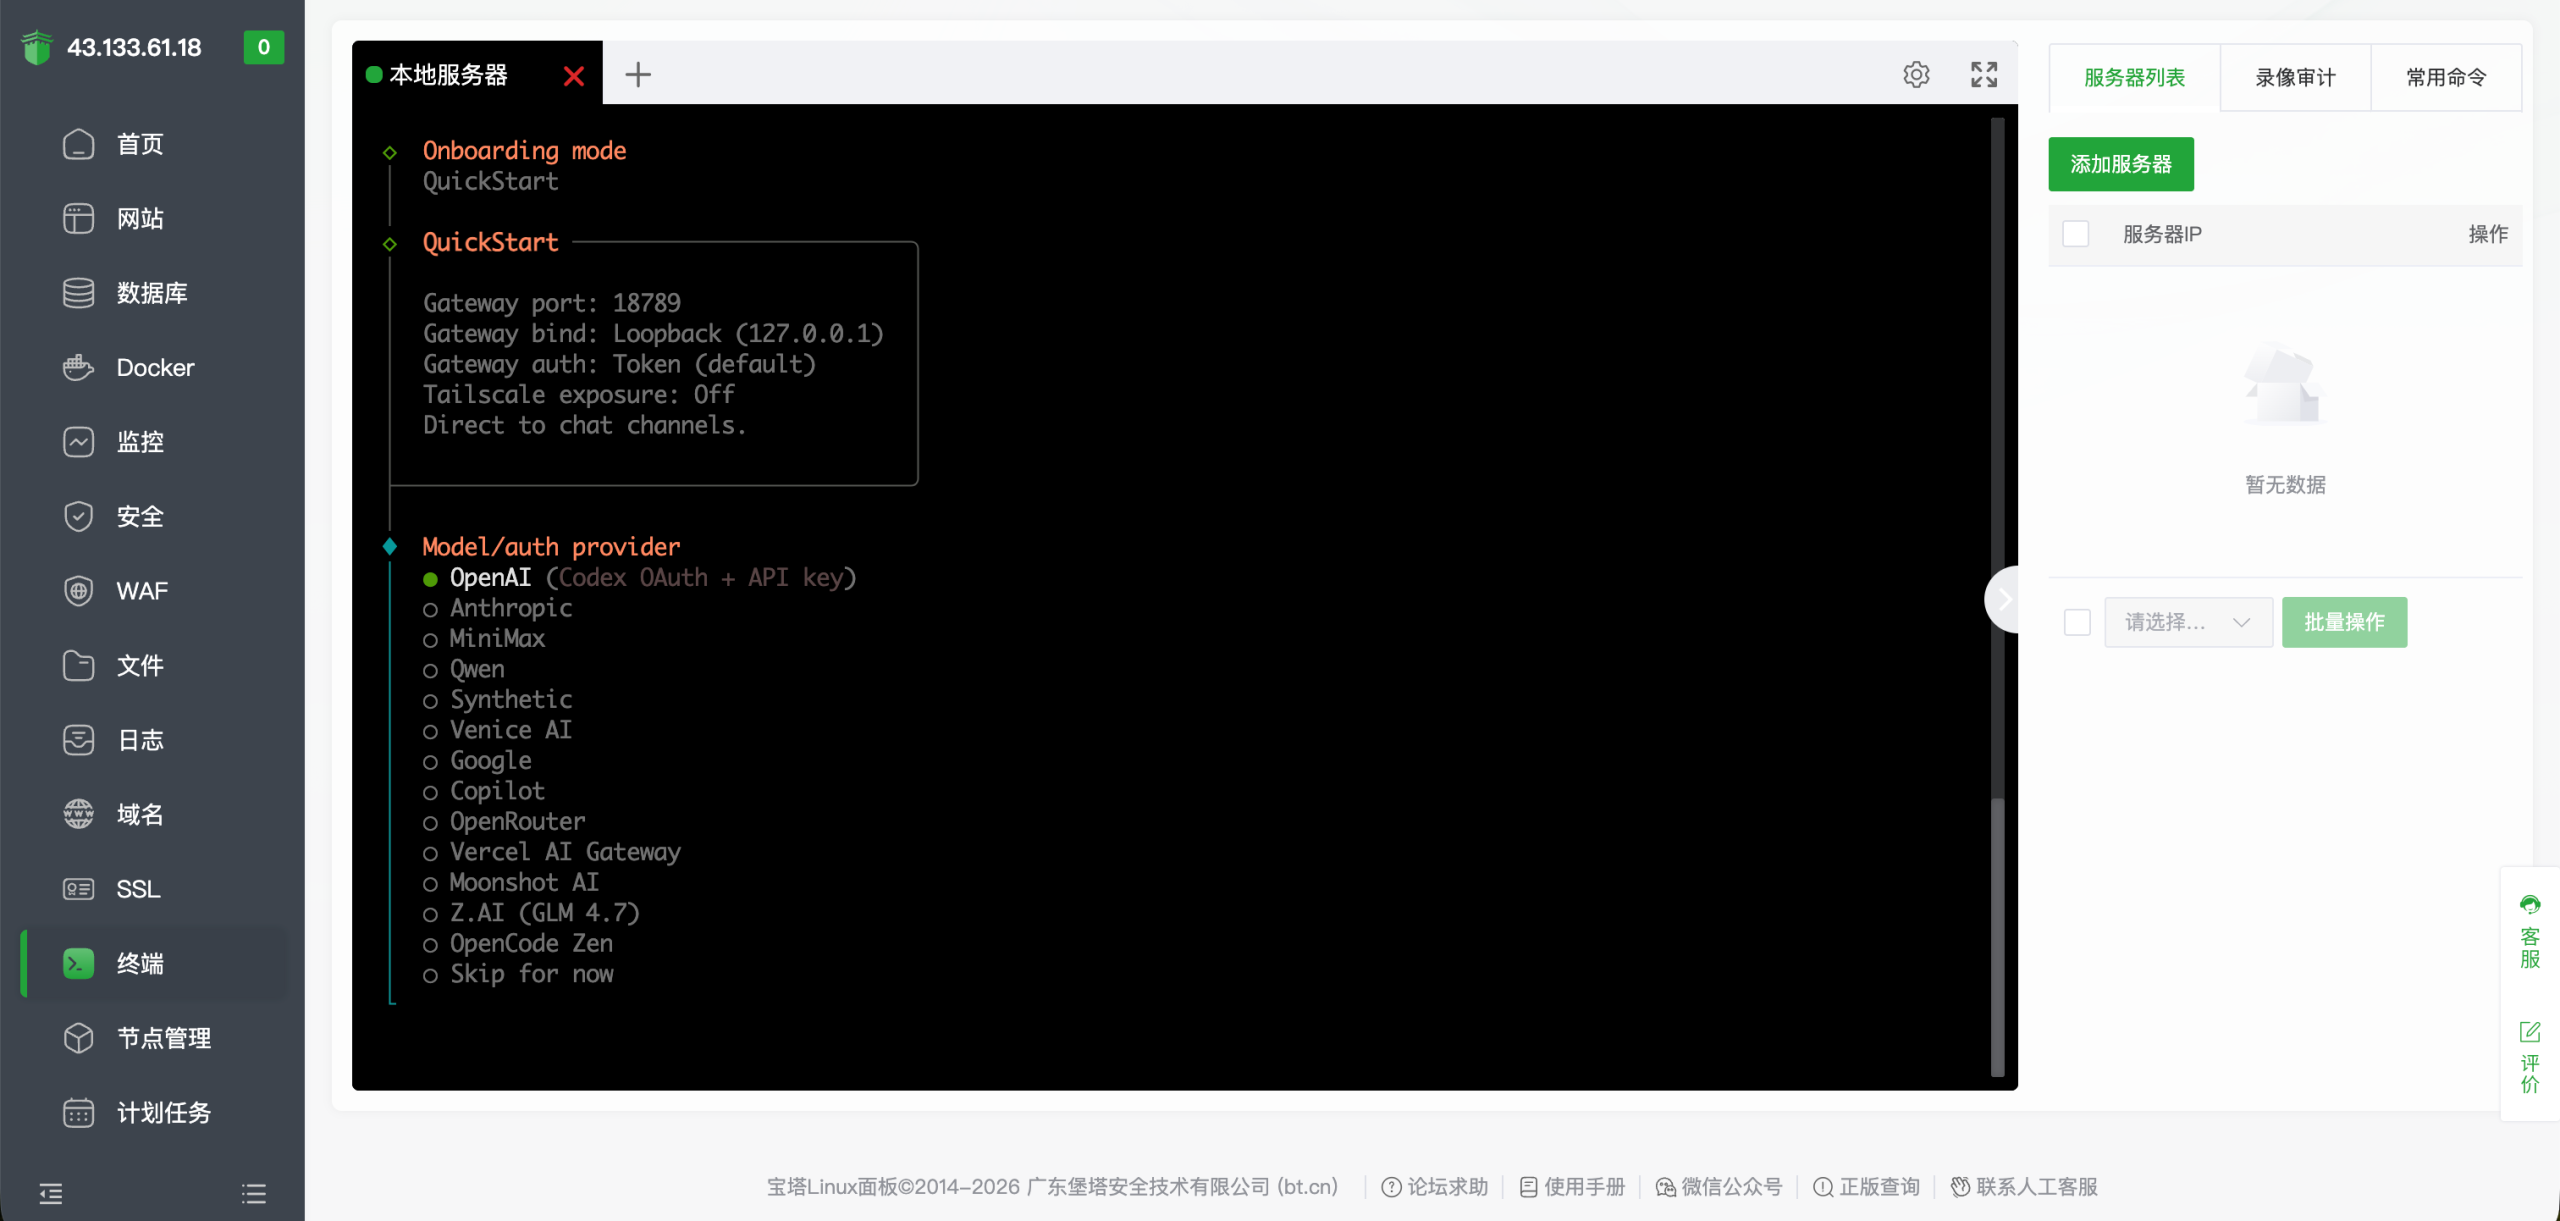Collapse the sidebar using bottom-left icon
This screenshot has width=2560, height=1221.
point(51,1193)
